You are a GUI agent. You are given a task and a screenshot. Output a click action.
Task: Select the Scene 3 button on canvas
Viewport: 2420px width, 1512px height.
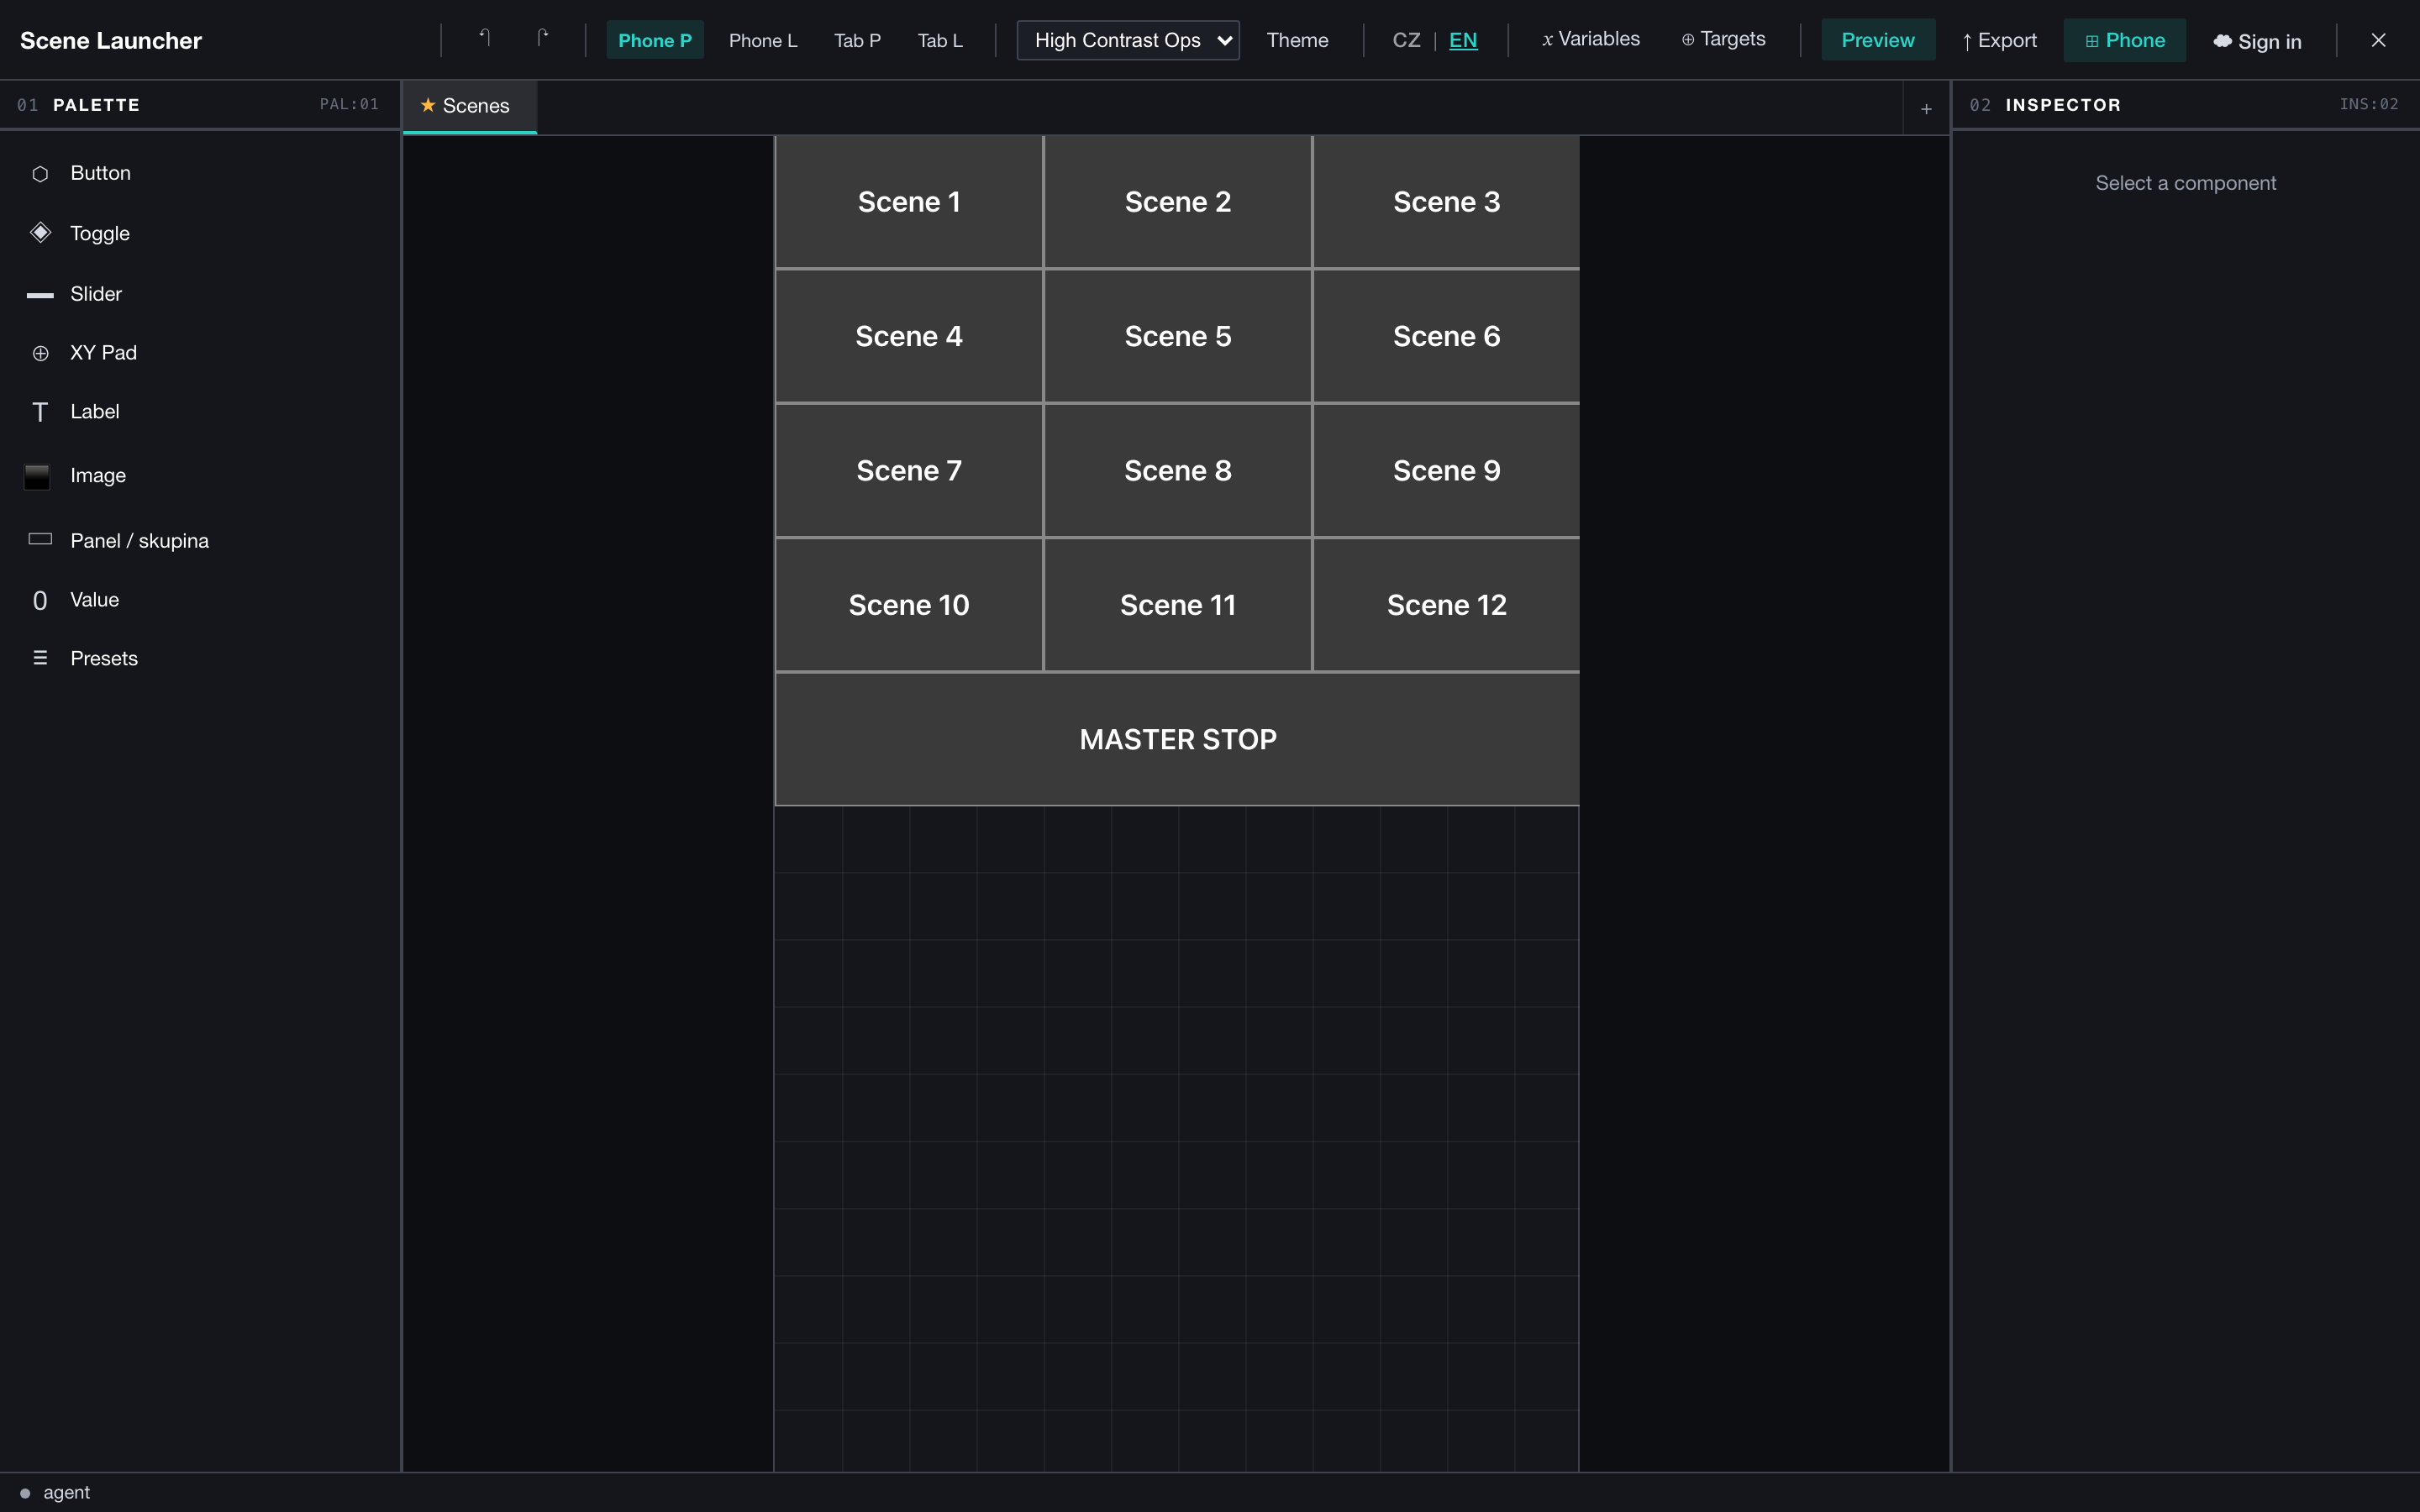click(1447, 202)
